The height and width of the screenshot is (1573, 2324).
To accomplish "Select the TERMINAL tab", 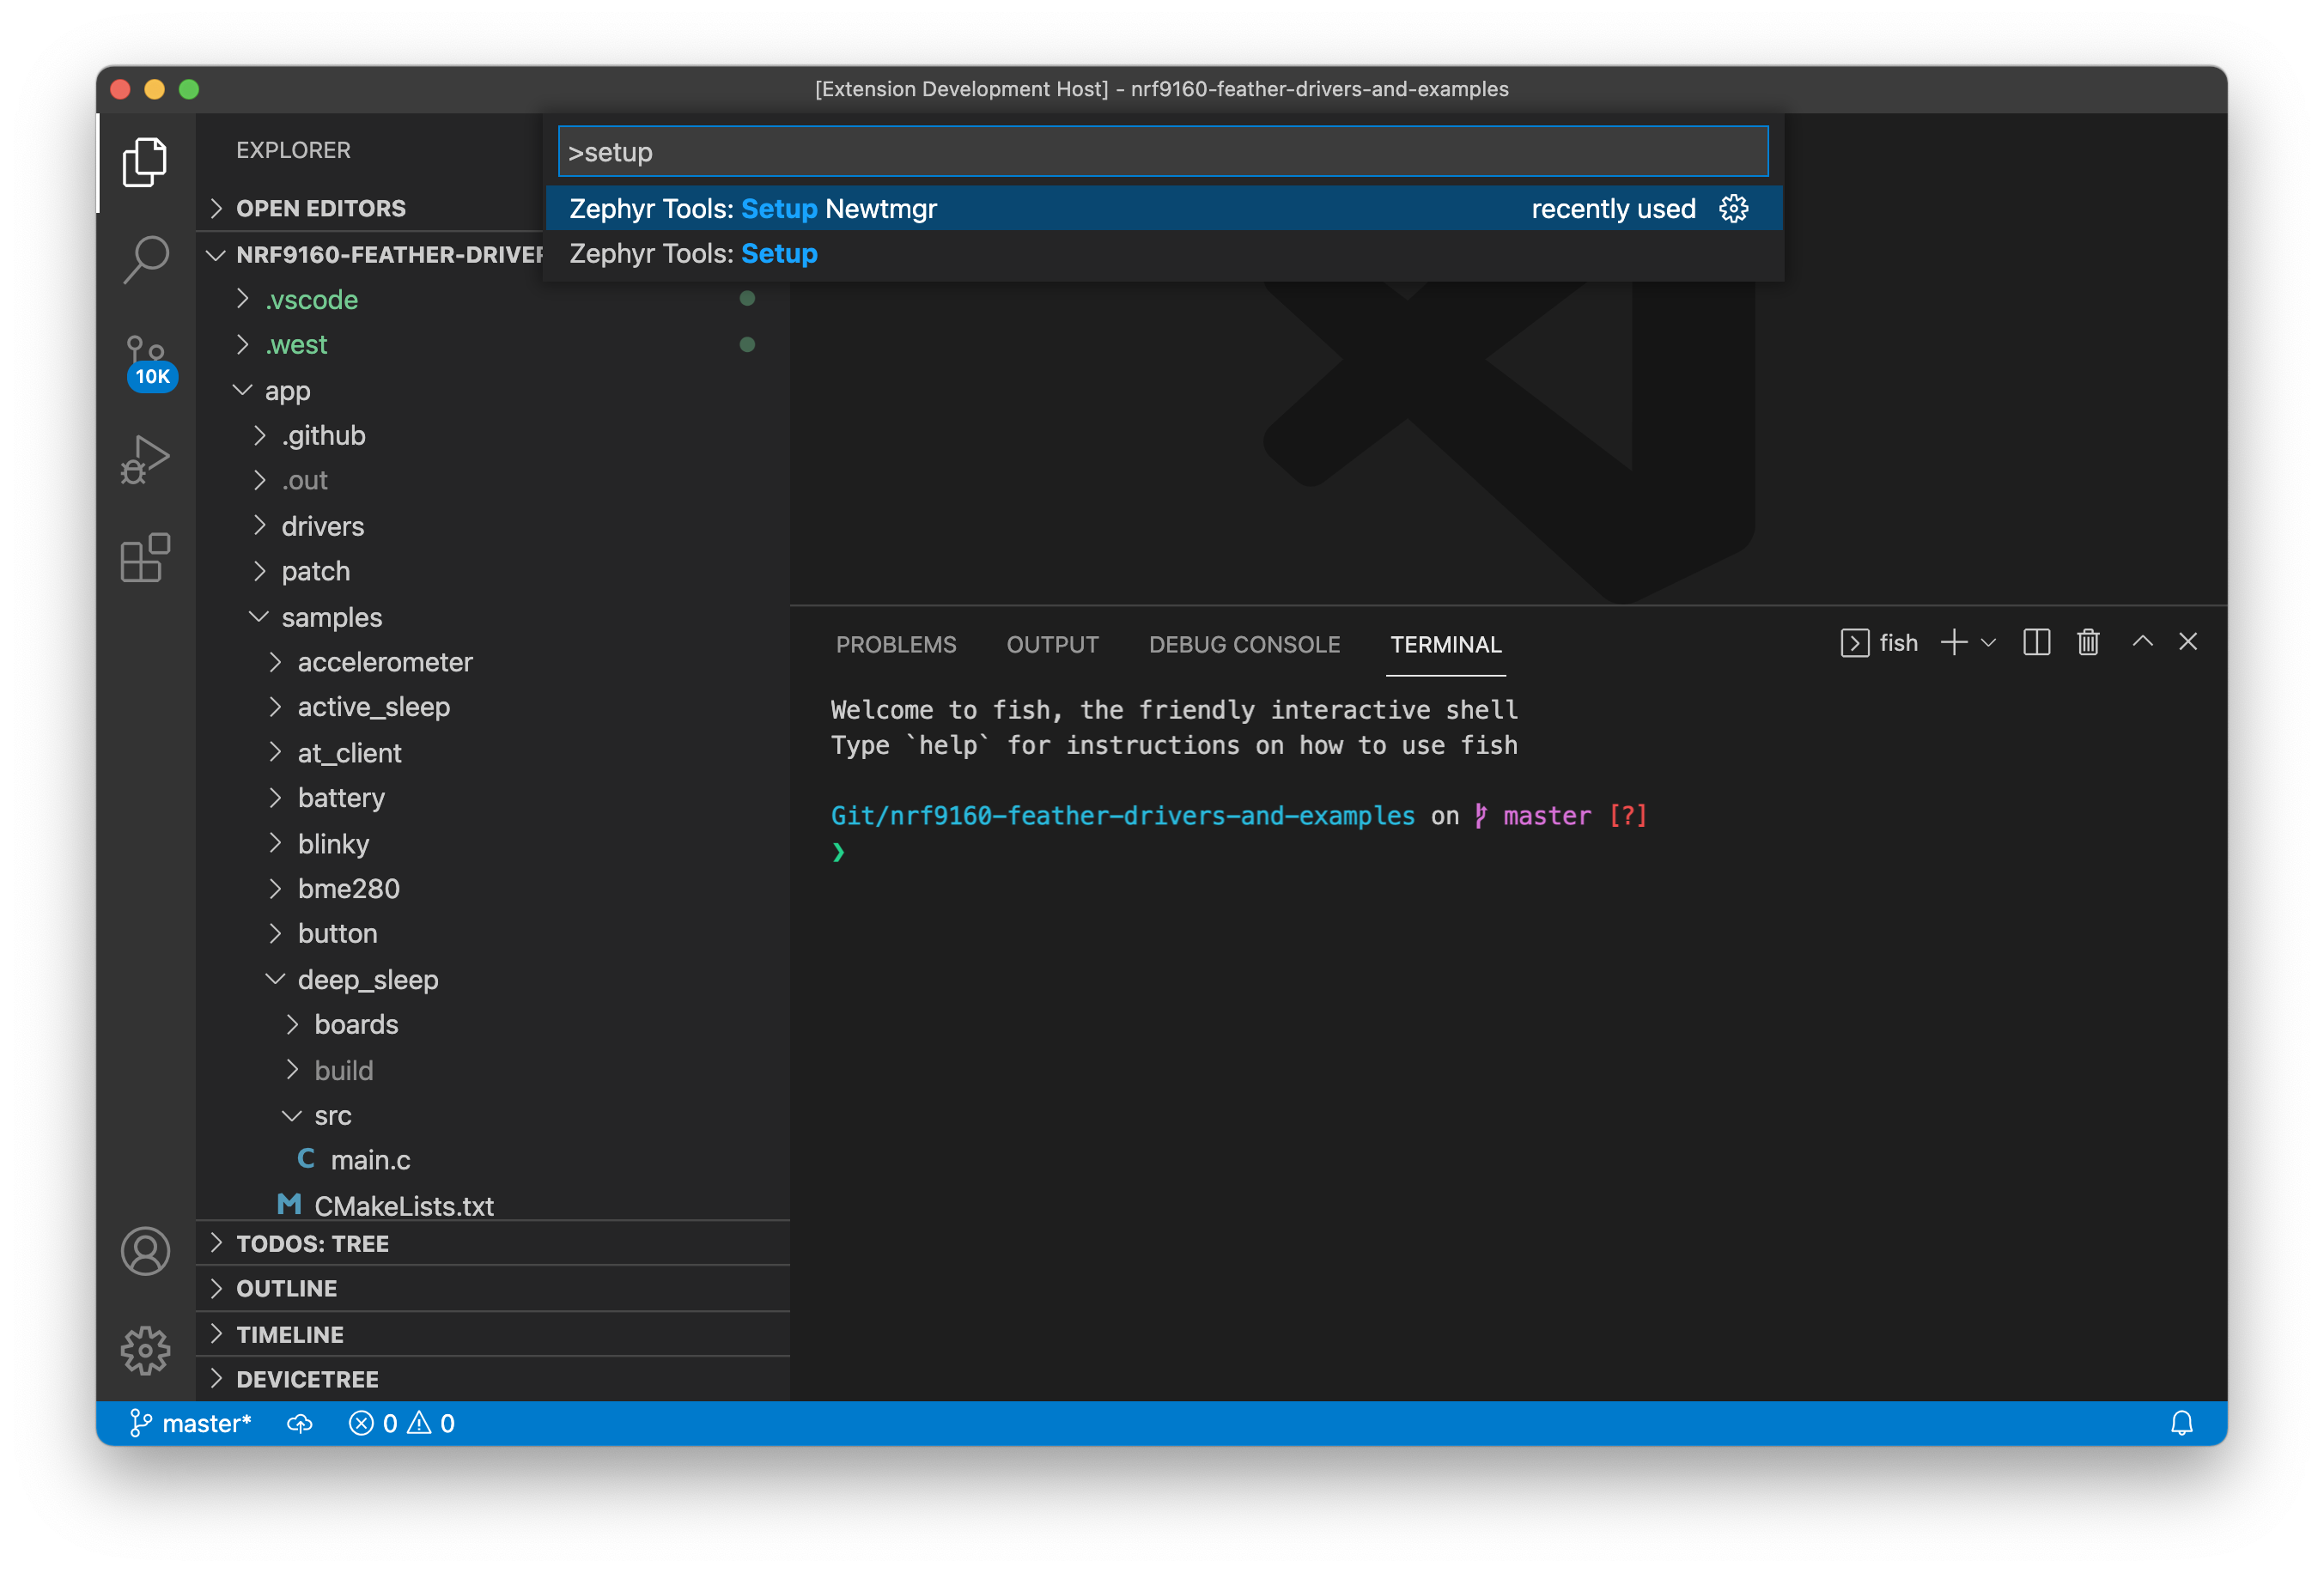I will pos(1446,644).
